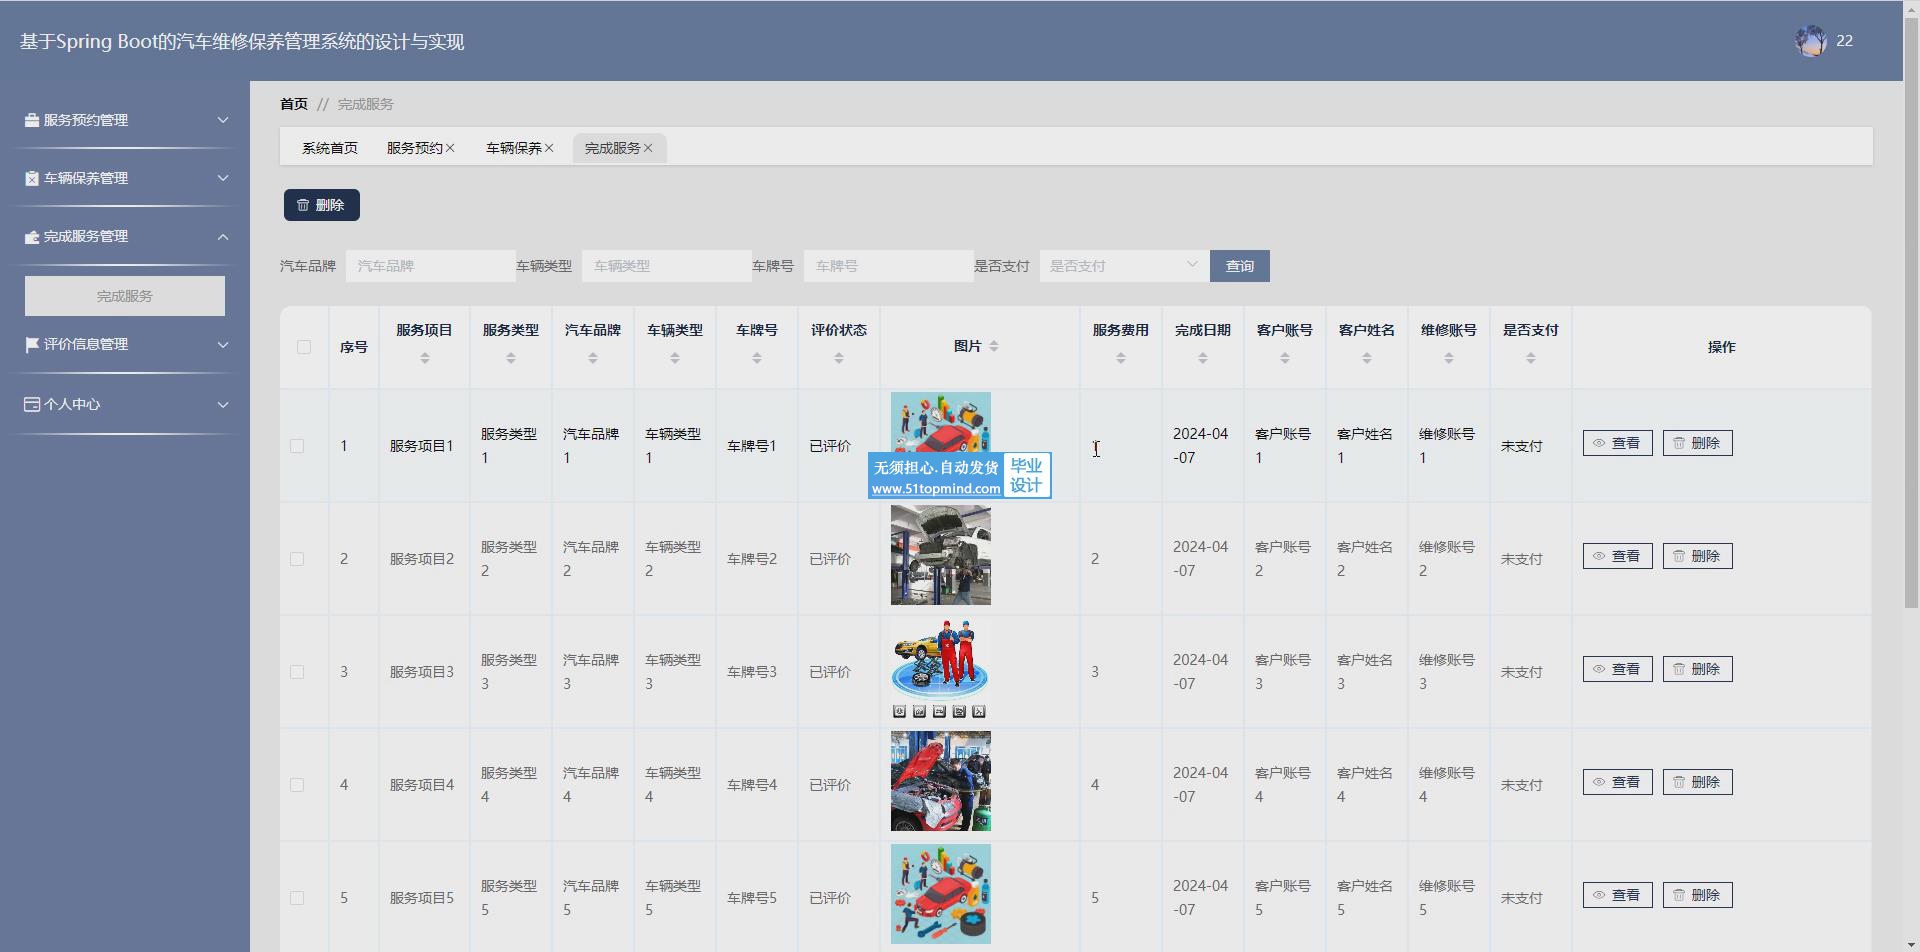Image resolution: width=1920 pixels, height=952 pixels.
Task: Click the username 22 in header
Action: point(1845,41)
